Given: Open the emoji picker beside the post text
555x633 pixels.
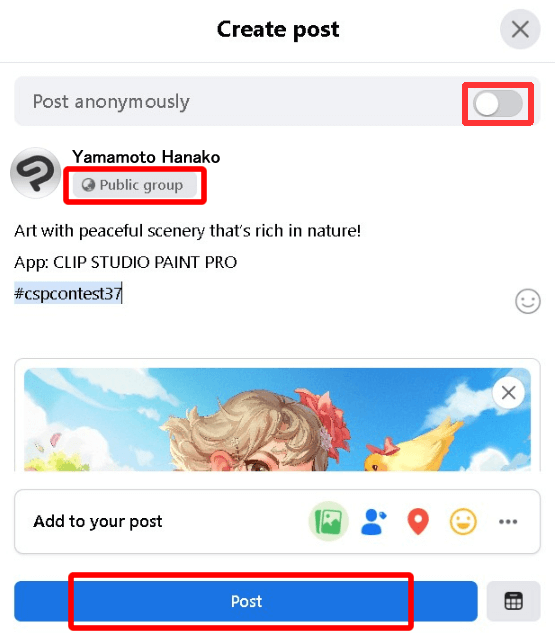Looking at the screenshot, I should click(528, 301).
